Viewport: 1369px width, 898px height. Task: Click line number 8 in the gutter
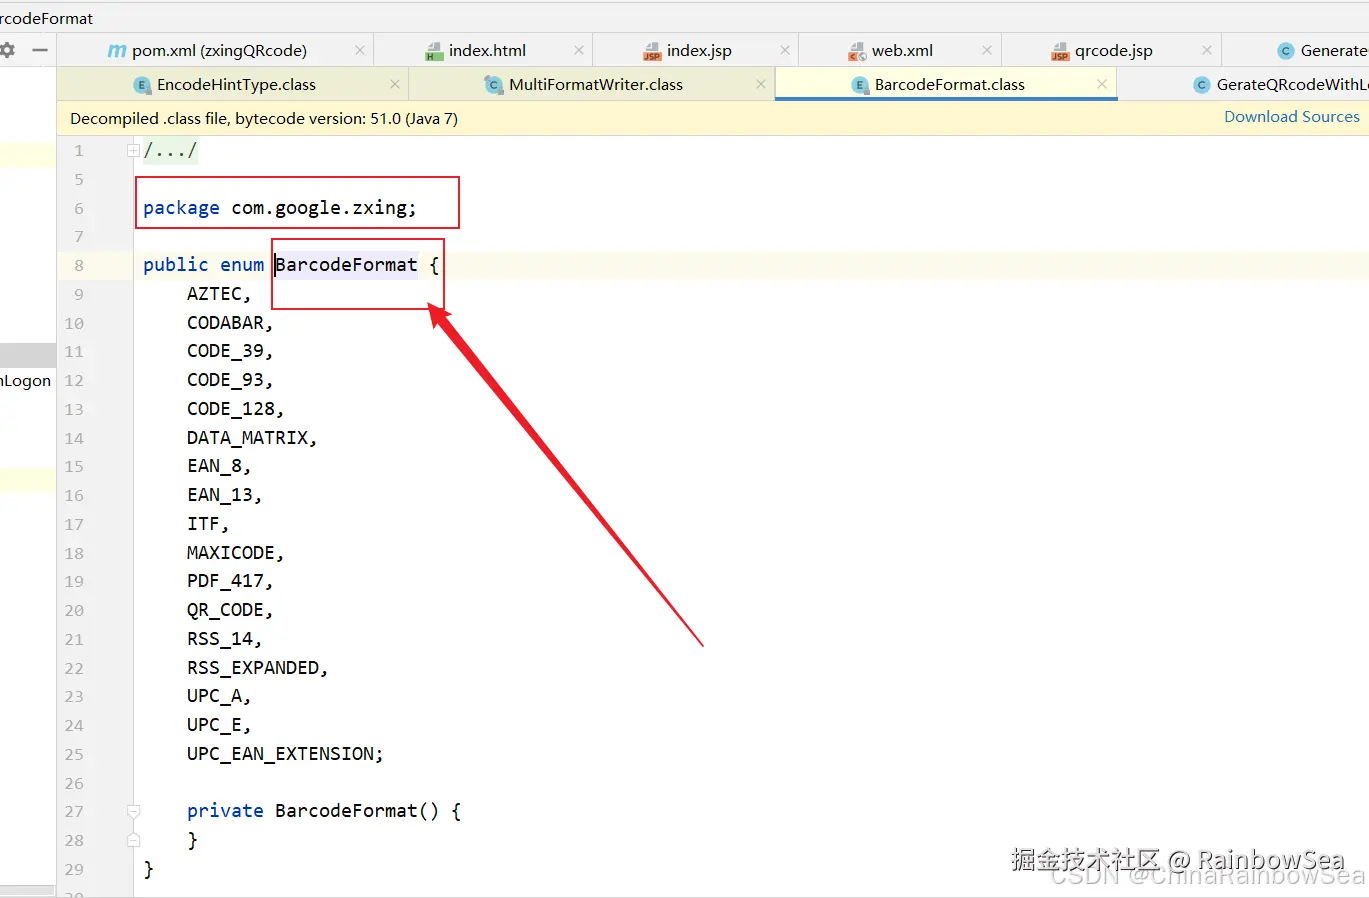[x=78, y=265]
